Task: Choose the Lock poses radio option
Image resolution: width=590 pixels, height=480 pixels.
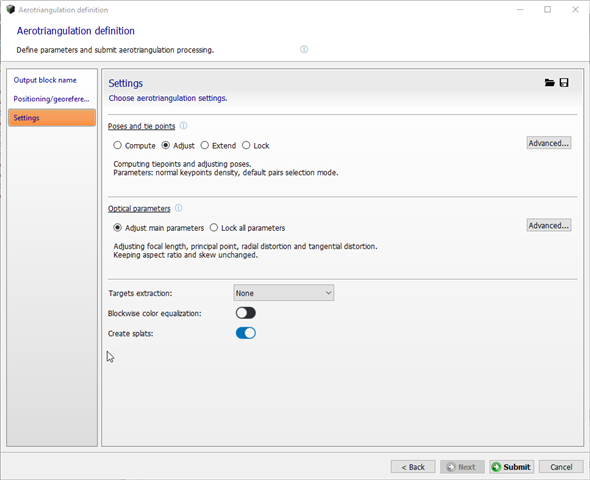Action: pos(255,146)
